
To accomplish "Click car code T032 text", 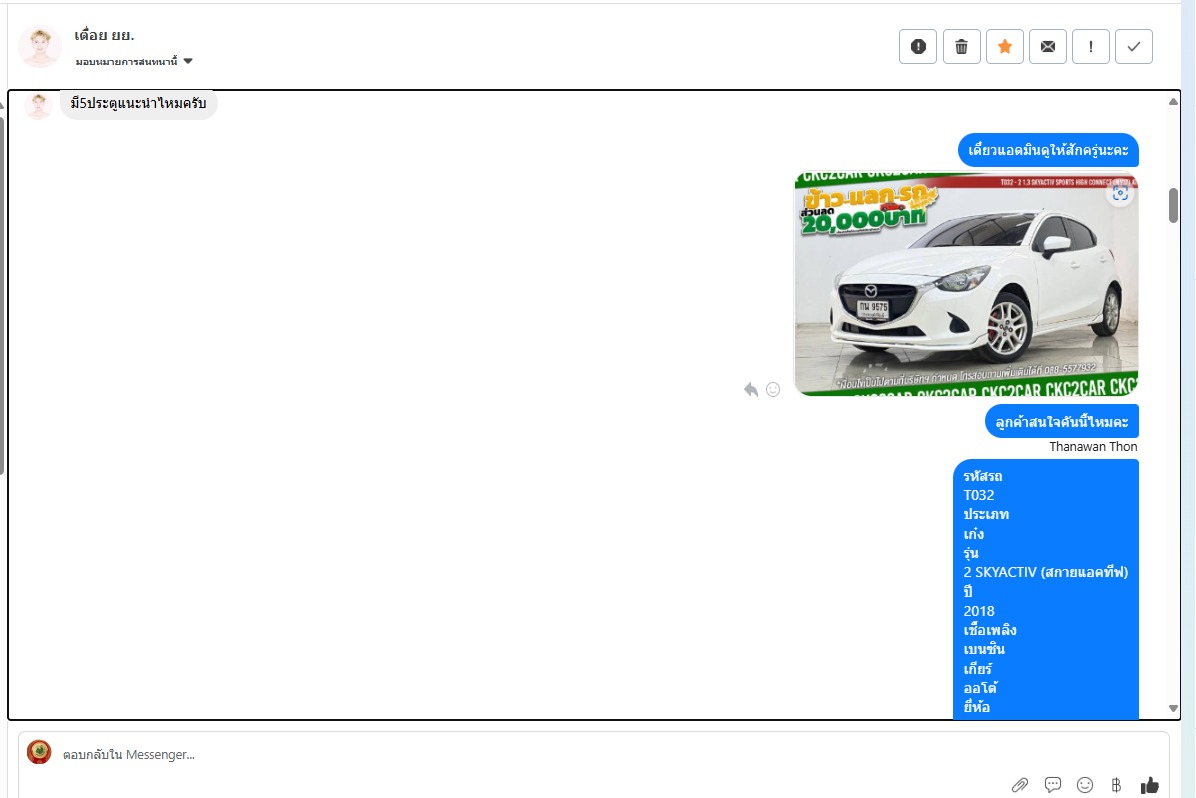I will click(979, 495).
